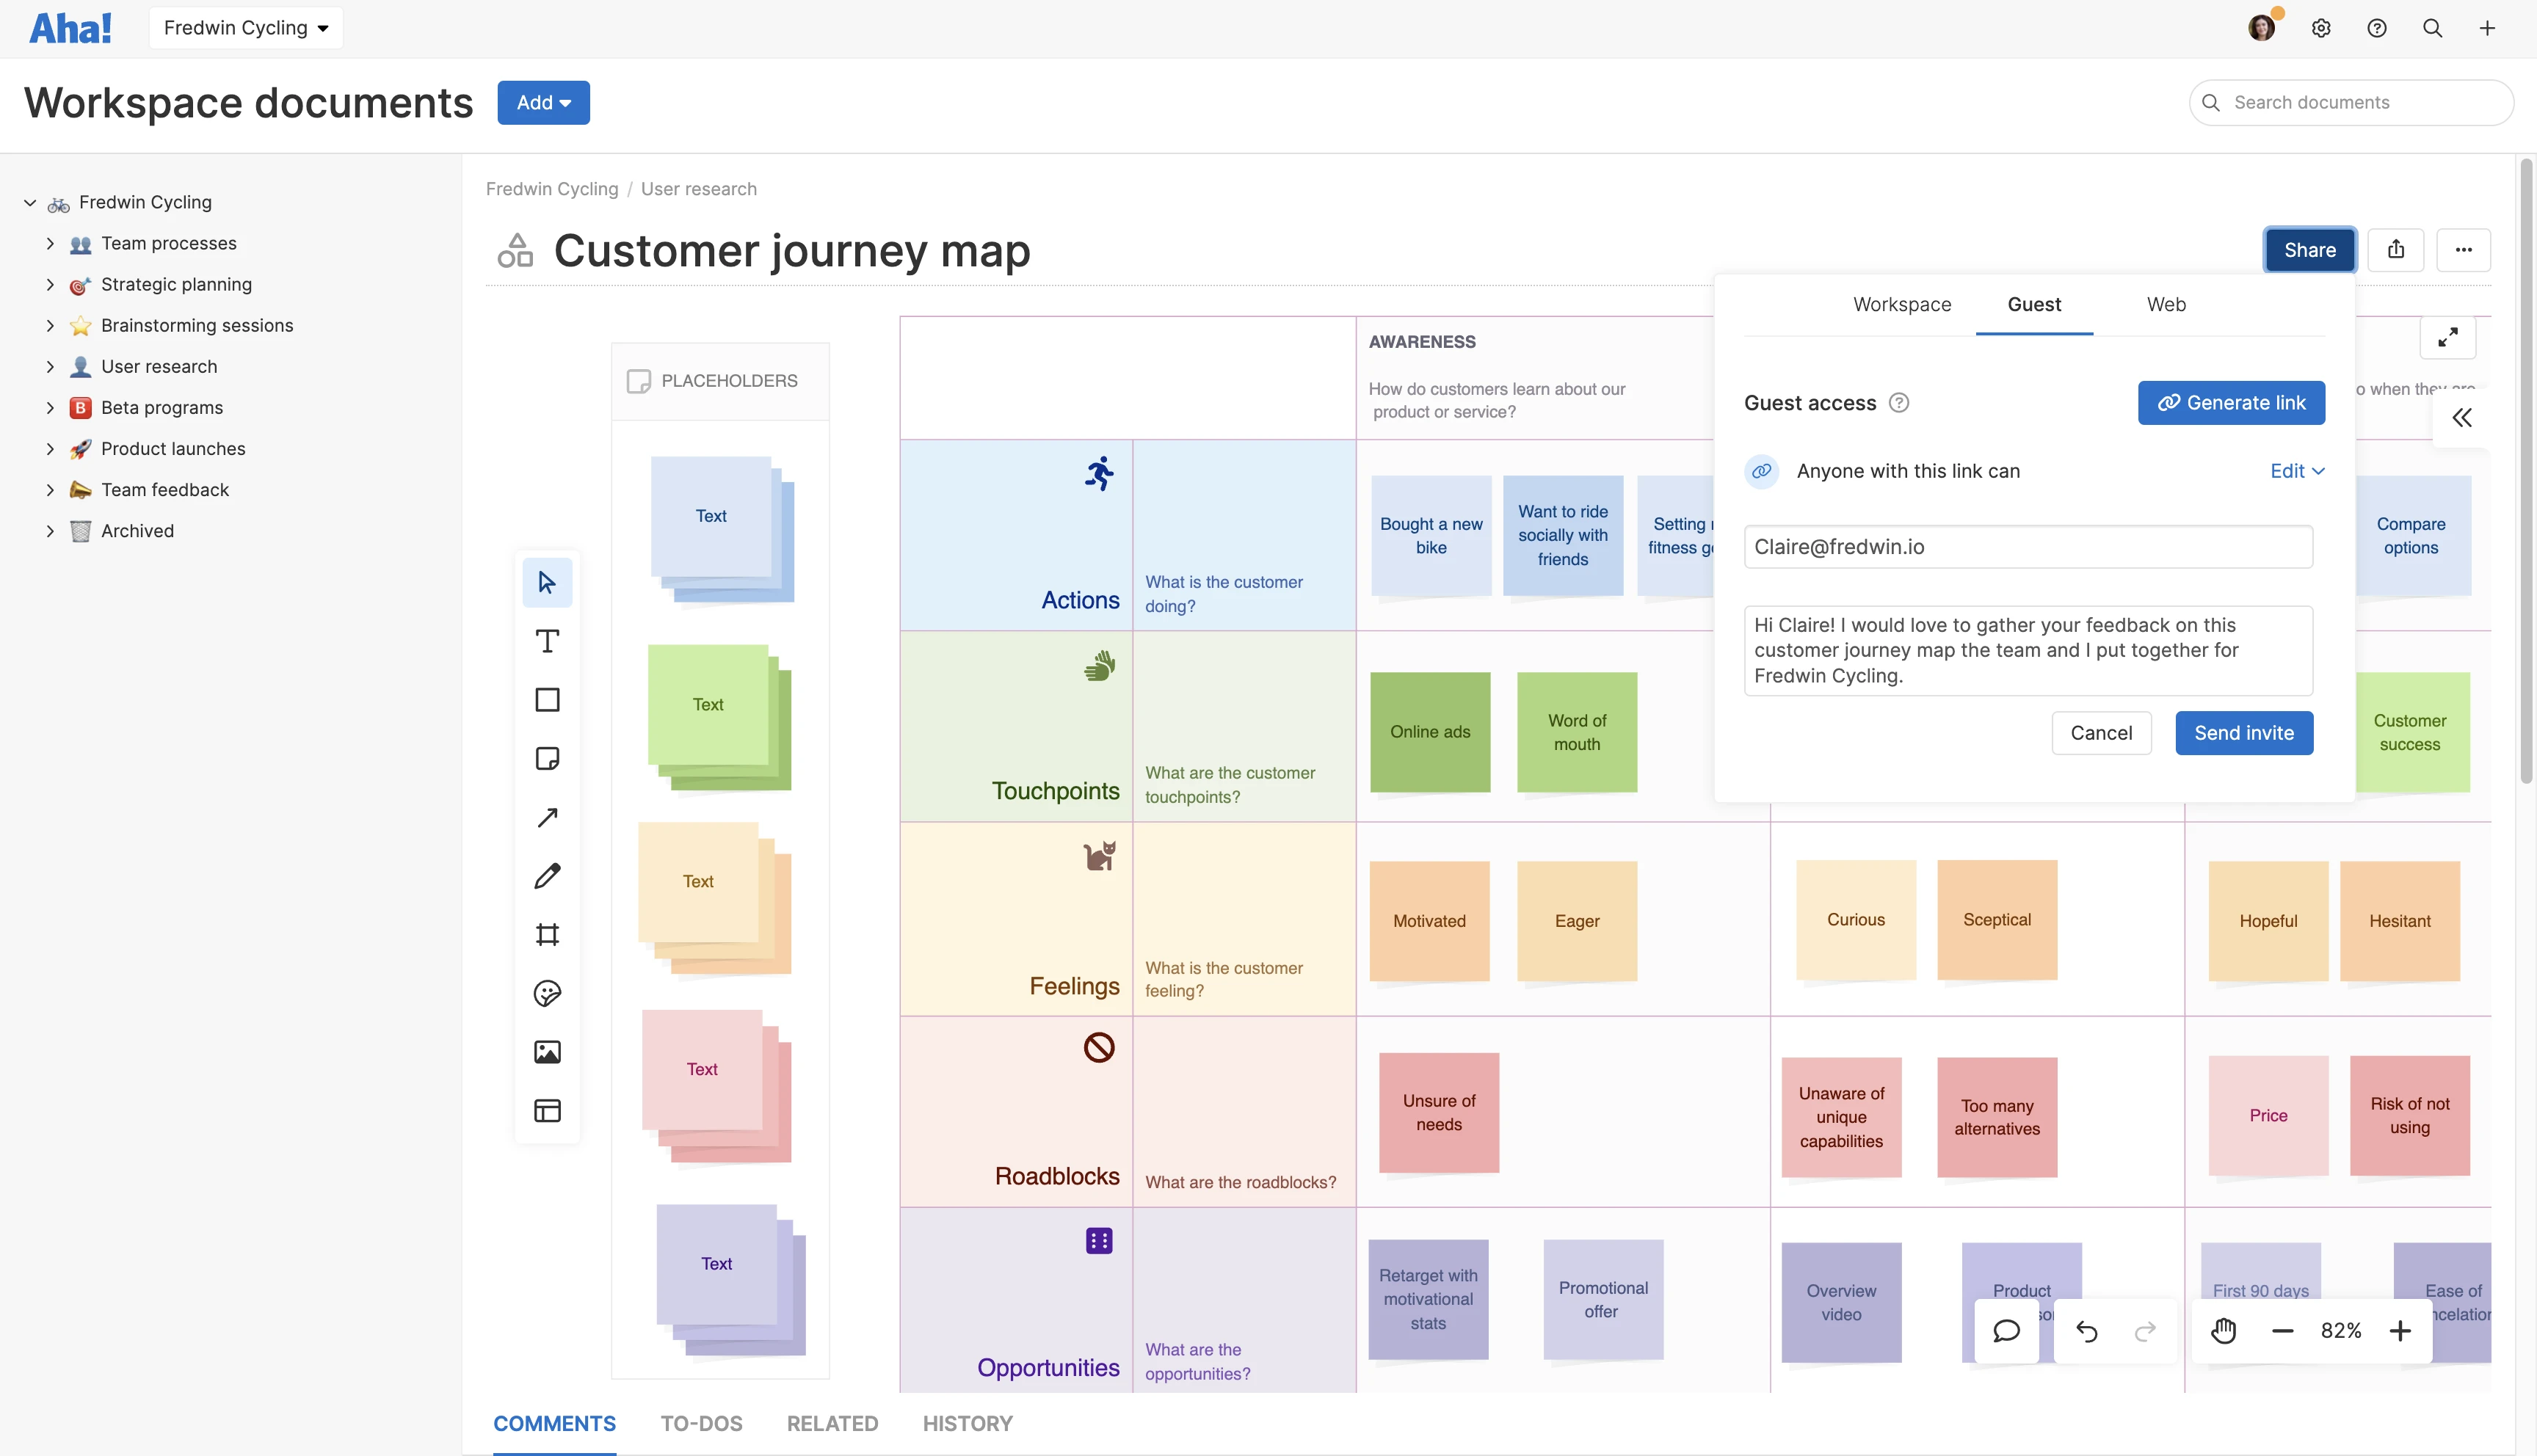This screenshot has width=2537, height=1456.
Task: Collapse the Fredwin Cycling tree
Action: pyautogui.click(x=30, y=202)
